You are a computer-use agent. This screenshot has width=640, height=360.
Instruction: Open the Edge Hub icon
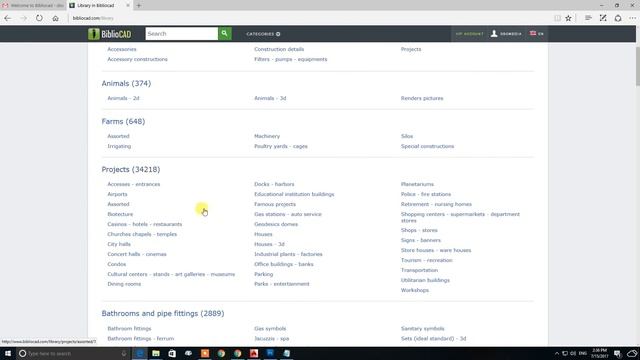pos(588,18)
